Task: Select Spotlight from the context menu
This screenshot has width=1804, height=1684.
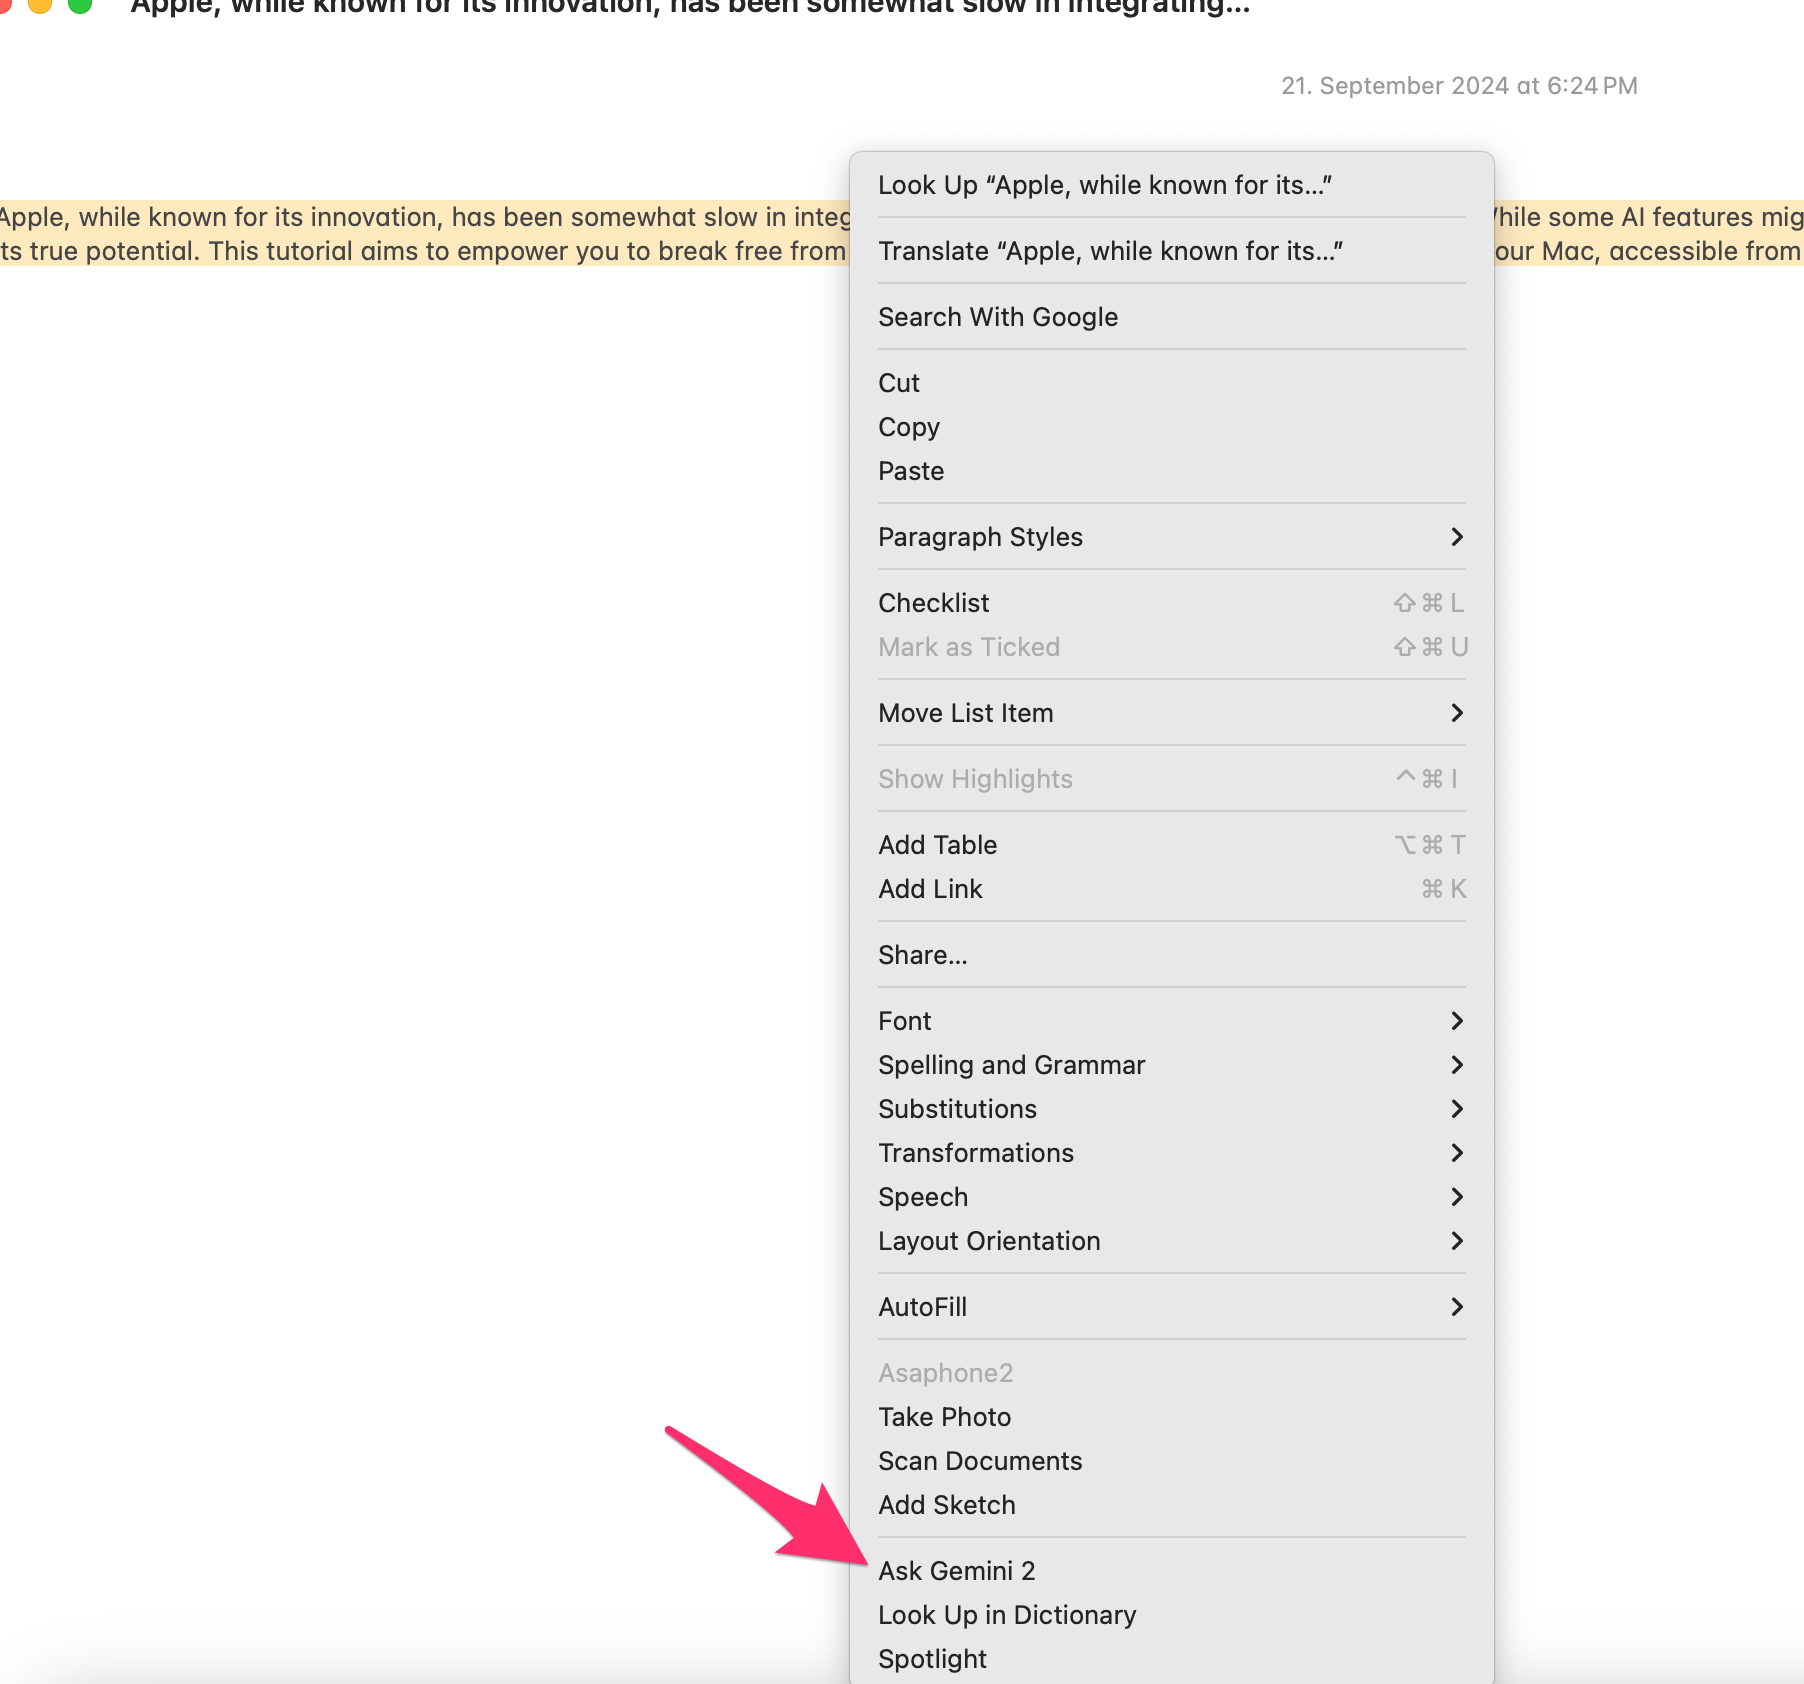Action: (x=1171, y=1659)
